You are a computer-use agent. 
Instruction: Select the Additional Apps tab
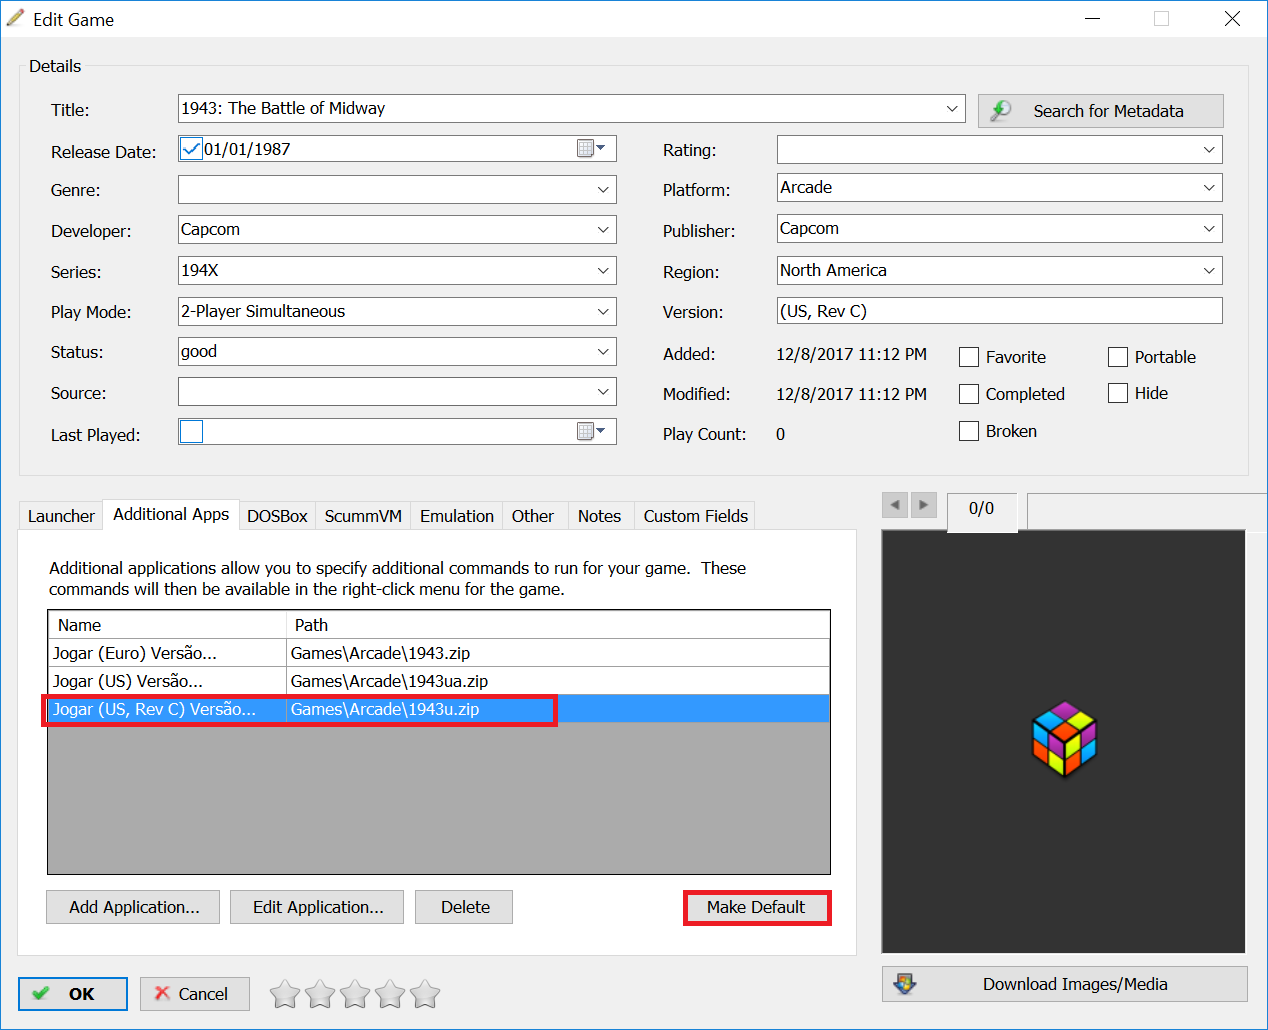tap(171, 514)
